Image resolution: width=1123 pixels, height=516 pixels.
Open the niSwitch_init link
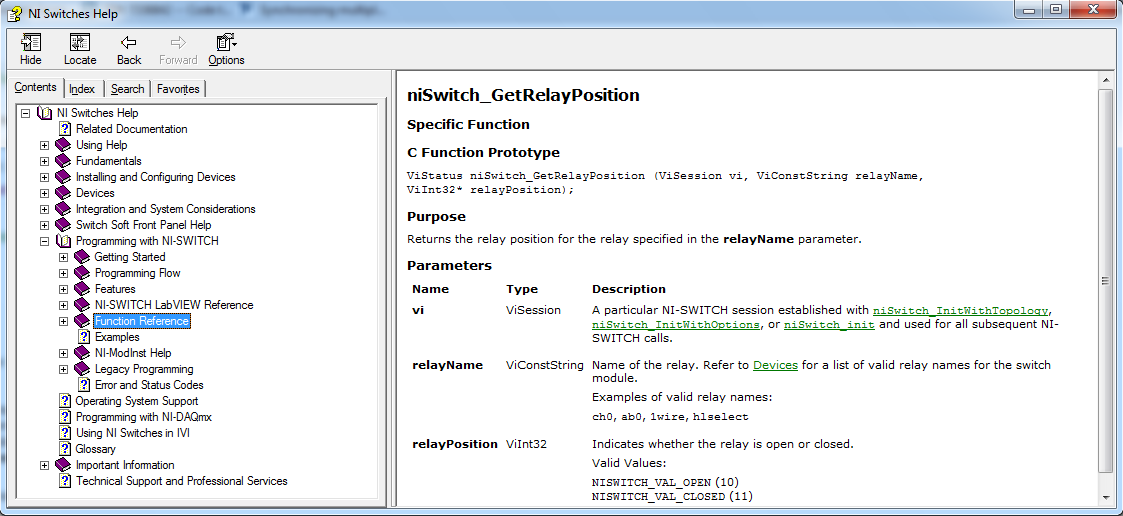click(829, 325)
